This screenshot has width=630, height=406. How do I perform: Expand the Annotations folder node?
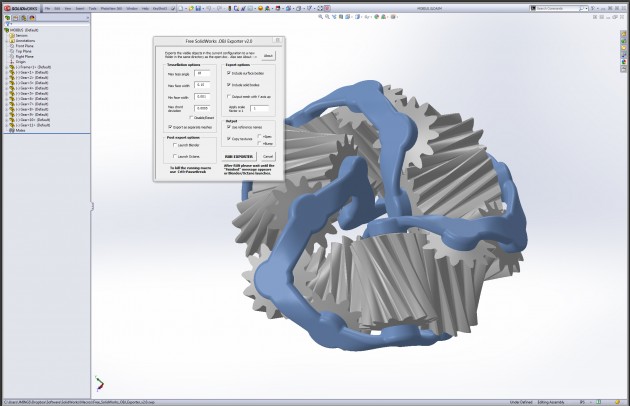[x=6, y=41]
